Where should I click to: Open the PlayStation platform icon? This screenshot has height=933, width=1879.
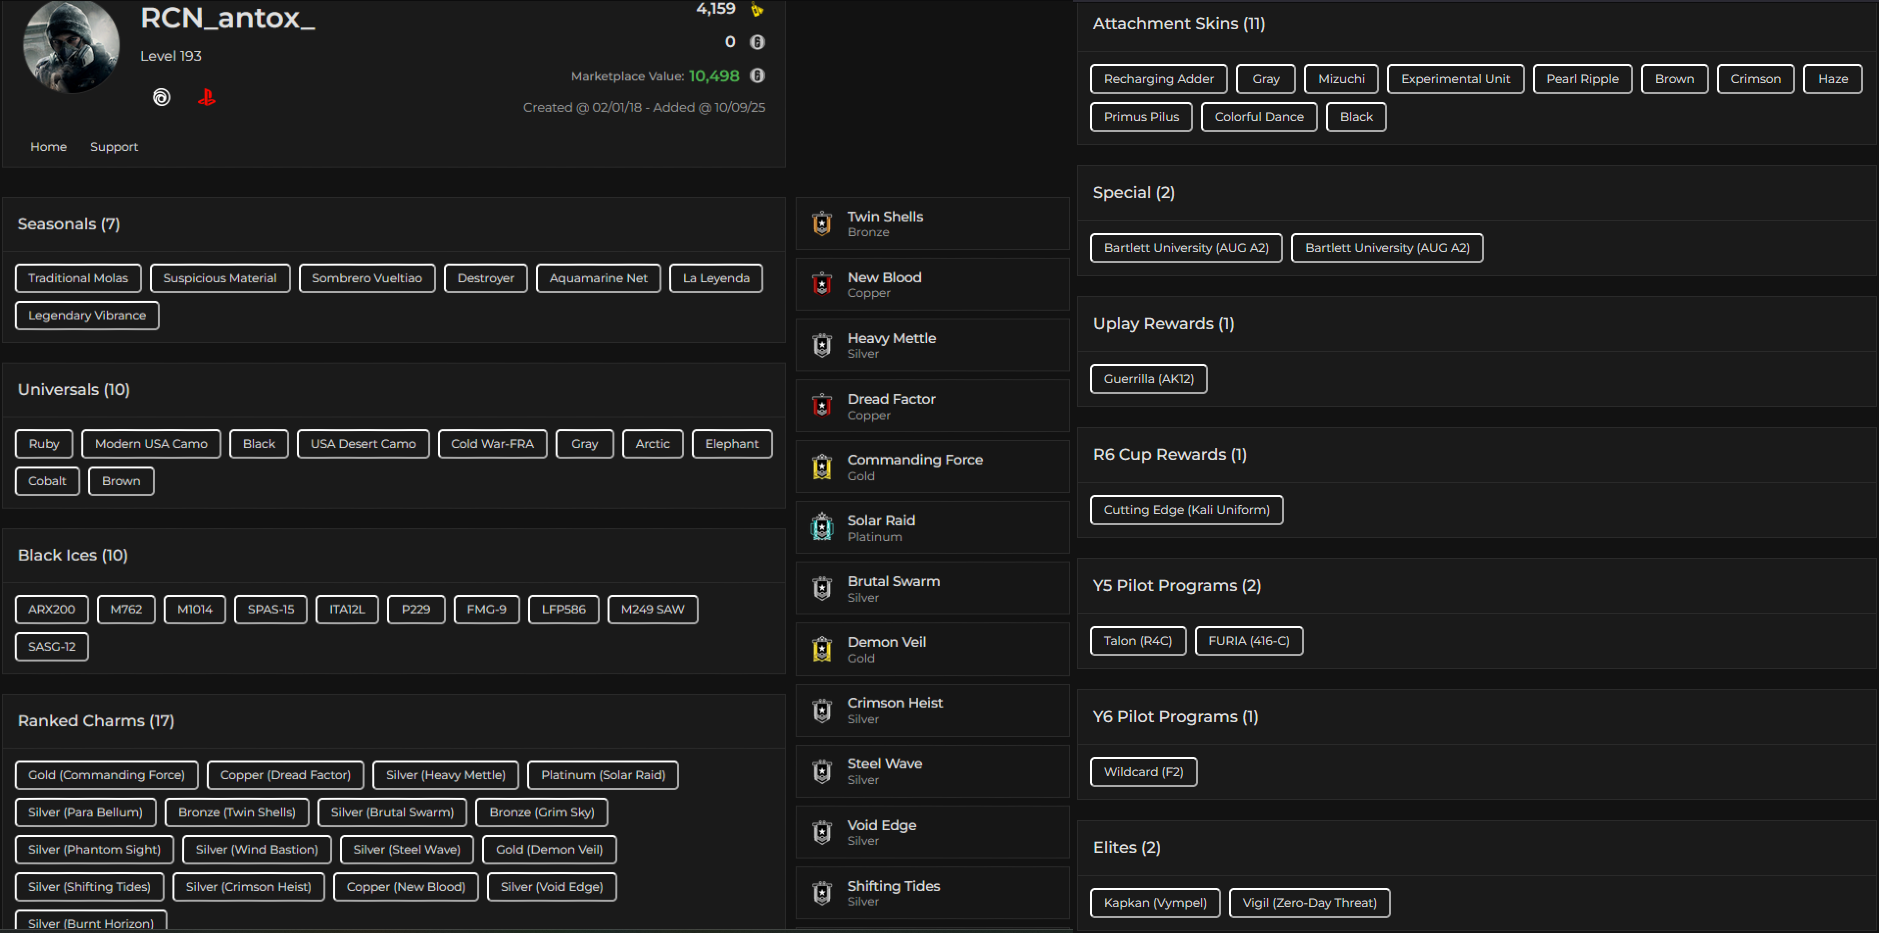(x=207, y=97)
